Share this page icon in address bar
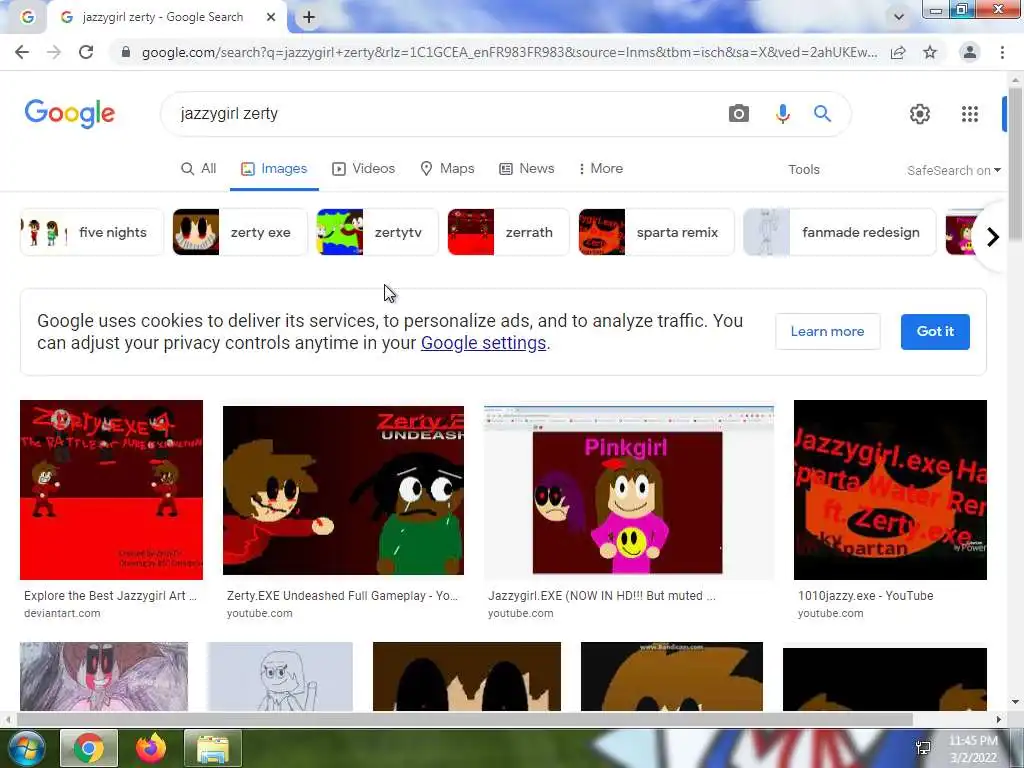The image size is (1024, 768). pos(898,52)
